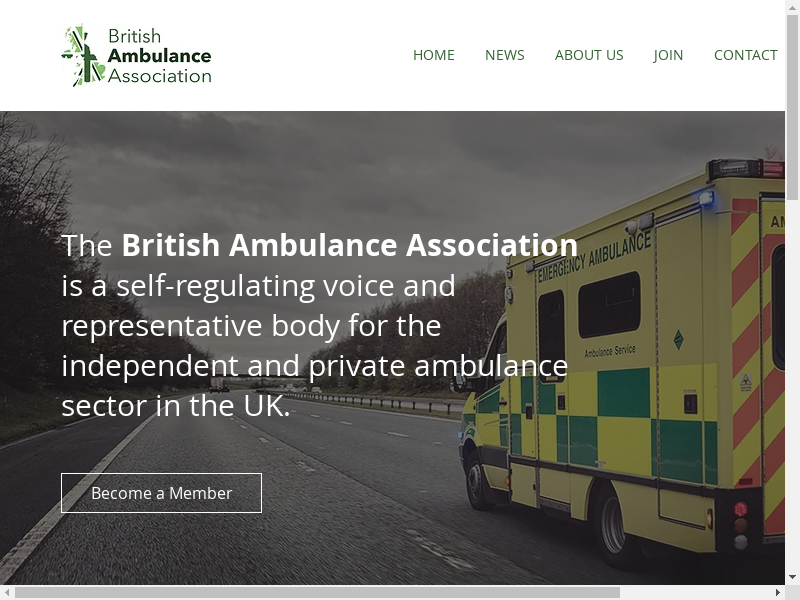Click the Become a Member button
This screenshot has width=800, height=600.
161,493
